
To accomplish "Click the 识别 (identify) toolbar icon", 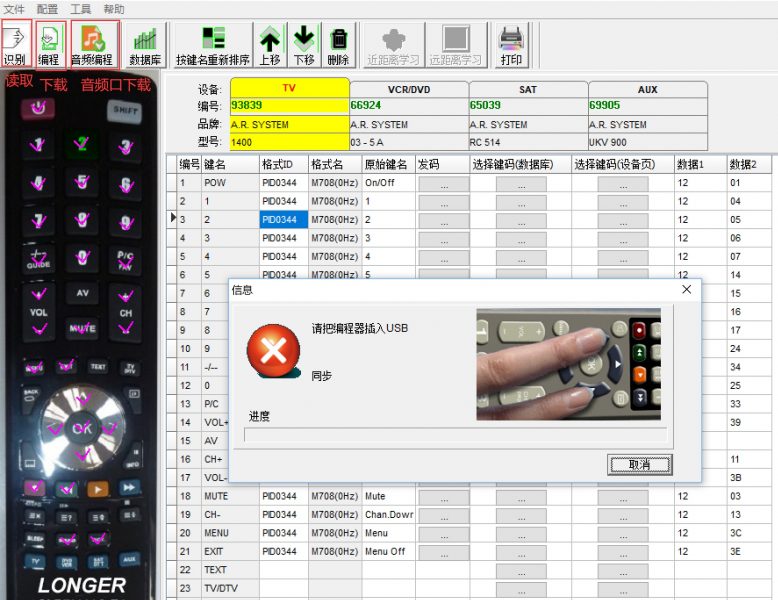I will click(15, 44).
